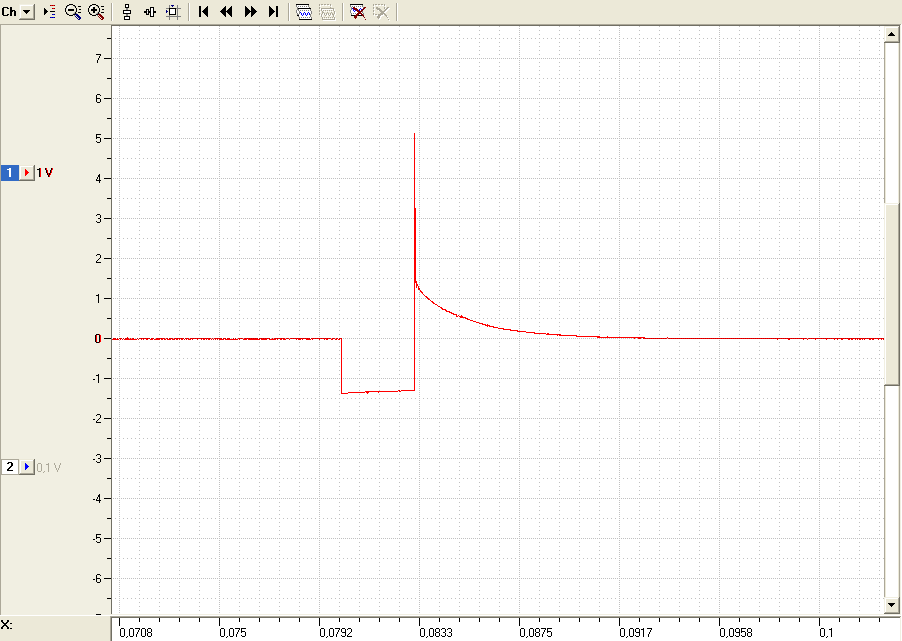Screen dimensions: 902x641
Task: Click the channel 1 scale label 1 V
Action: tap(44, 173)
